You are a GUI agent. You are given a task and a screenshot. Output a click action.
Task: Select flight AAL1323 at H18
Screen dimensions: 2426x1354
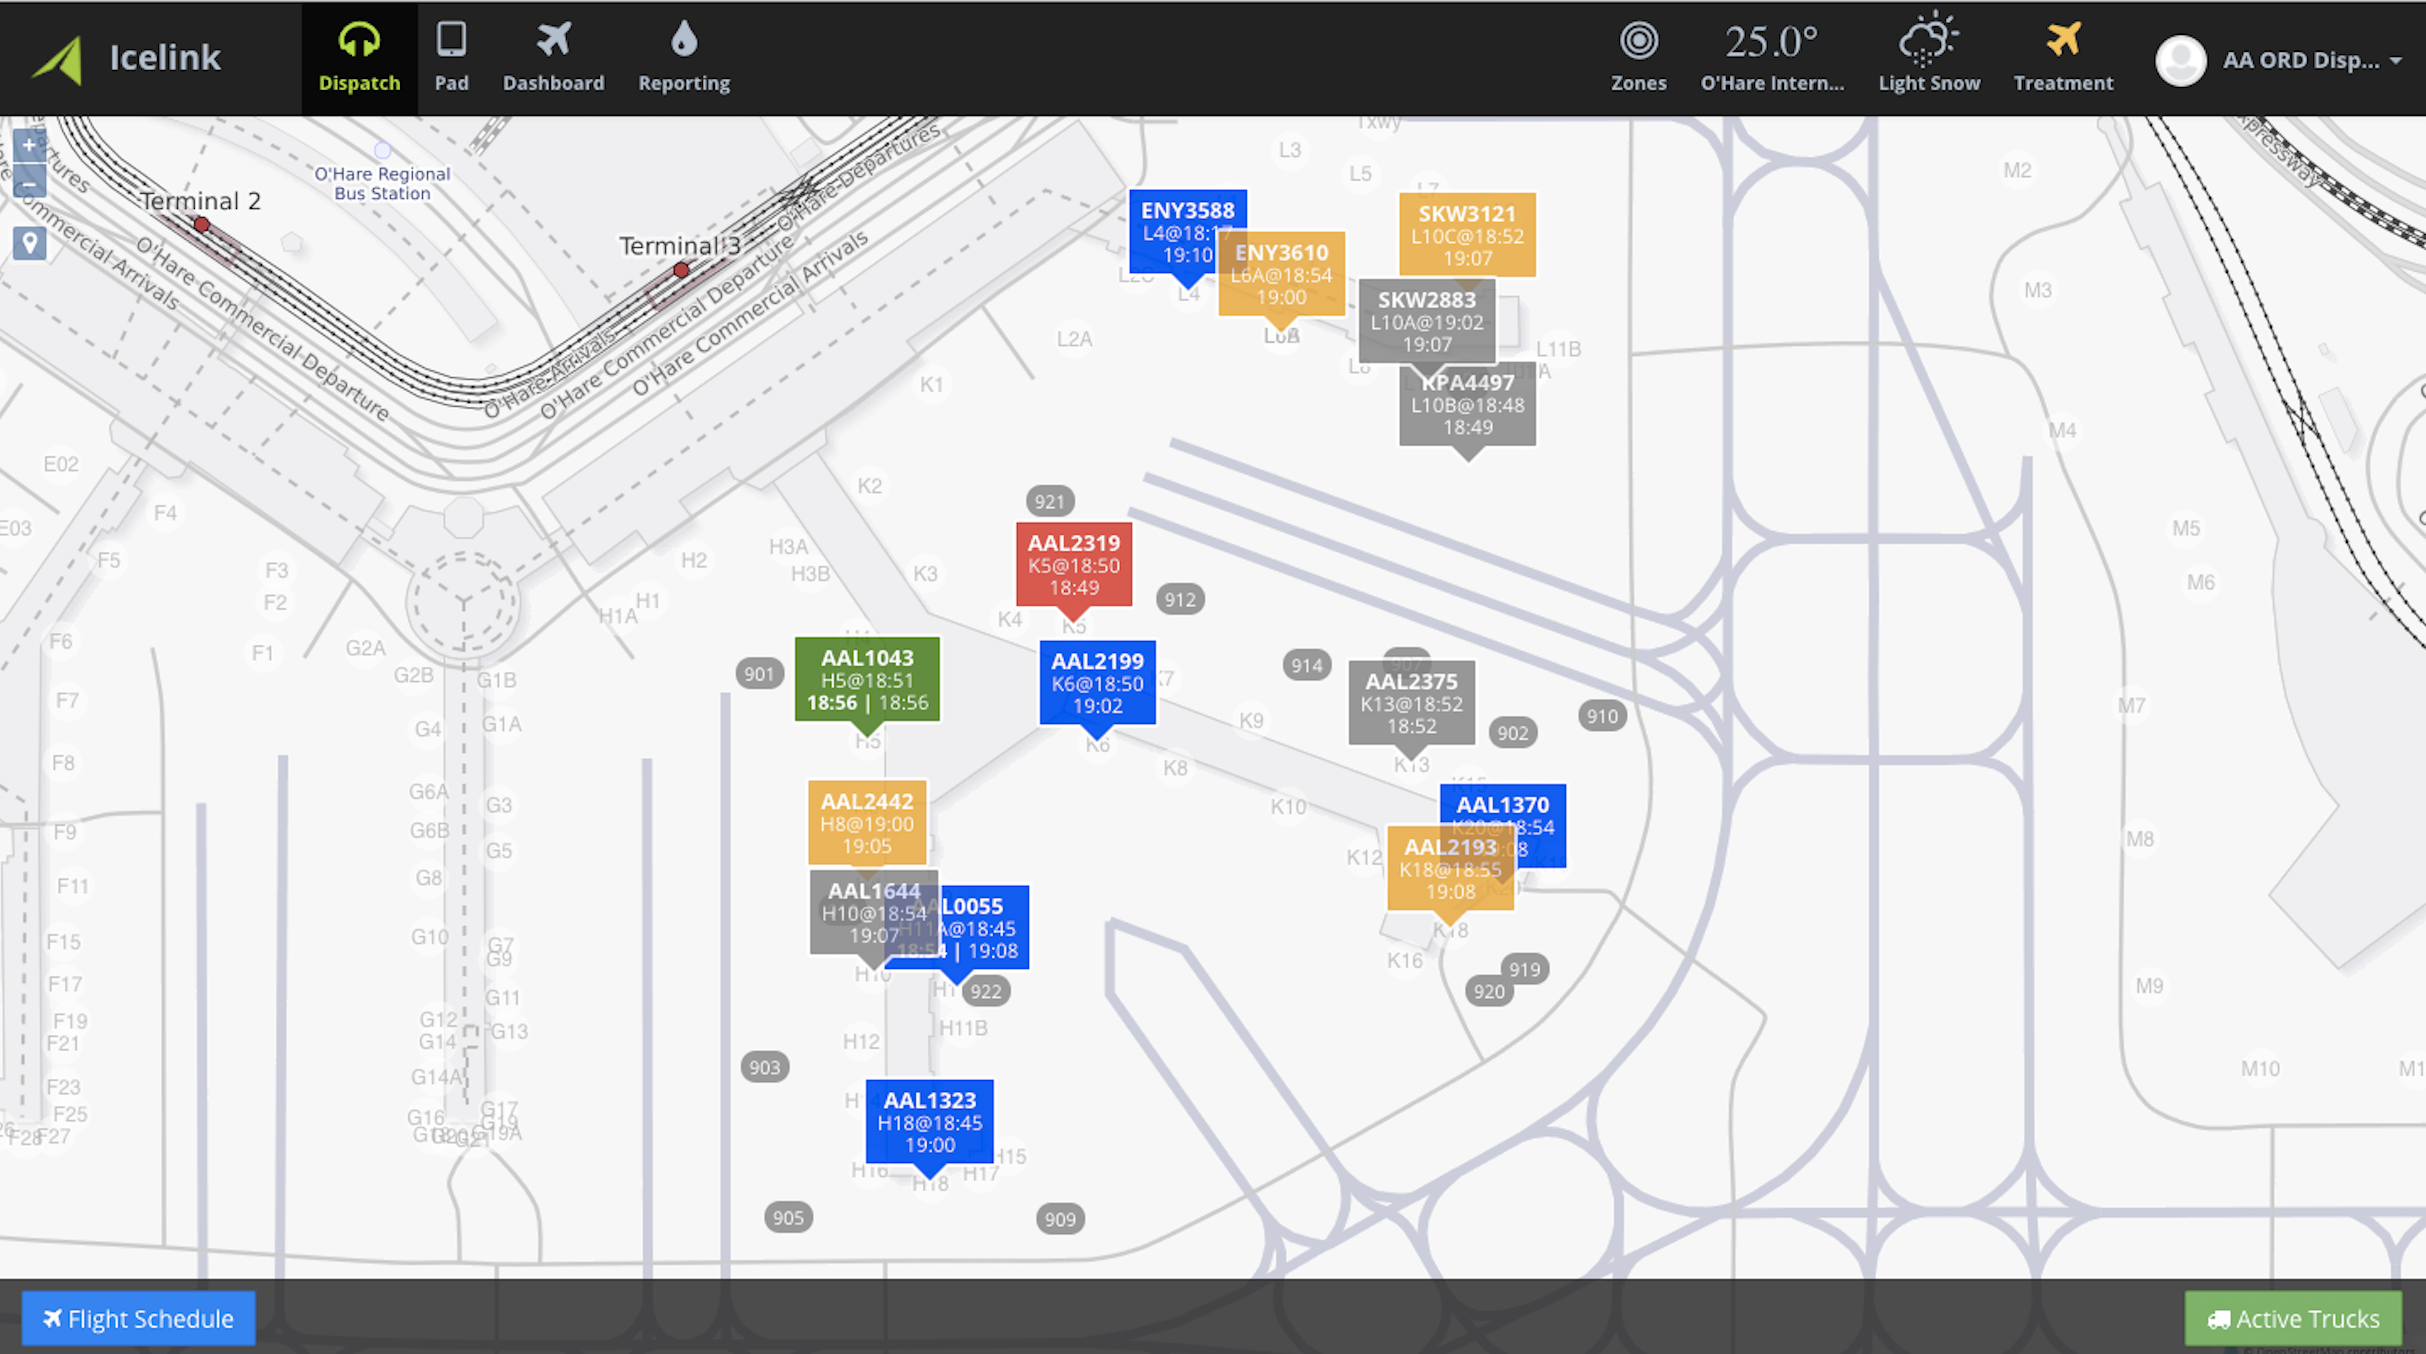point(930,1122)
